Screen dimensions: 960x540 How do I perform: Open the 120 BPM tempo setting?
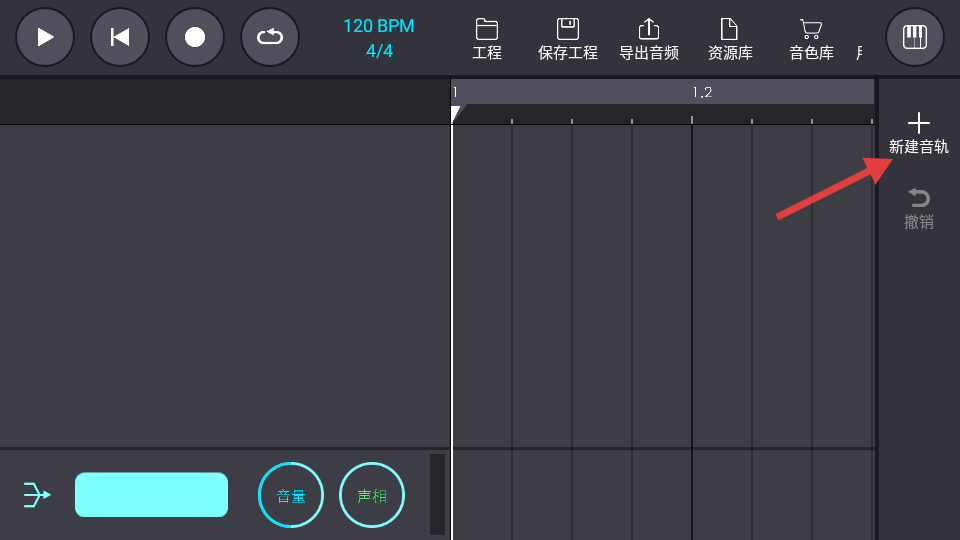(x=378, y=26)
